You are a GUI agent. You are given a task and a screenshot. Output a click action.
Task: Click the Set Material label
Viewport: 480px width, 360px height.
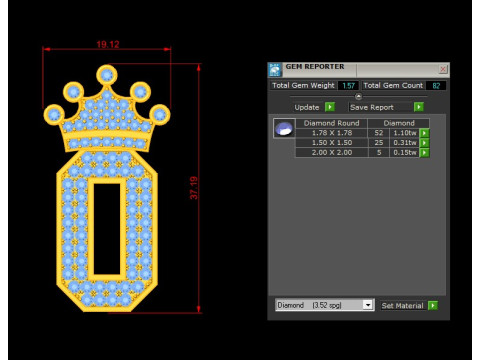click(x=402, y=306)
